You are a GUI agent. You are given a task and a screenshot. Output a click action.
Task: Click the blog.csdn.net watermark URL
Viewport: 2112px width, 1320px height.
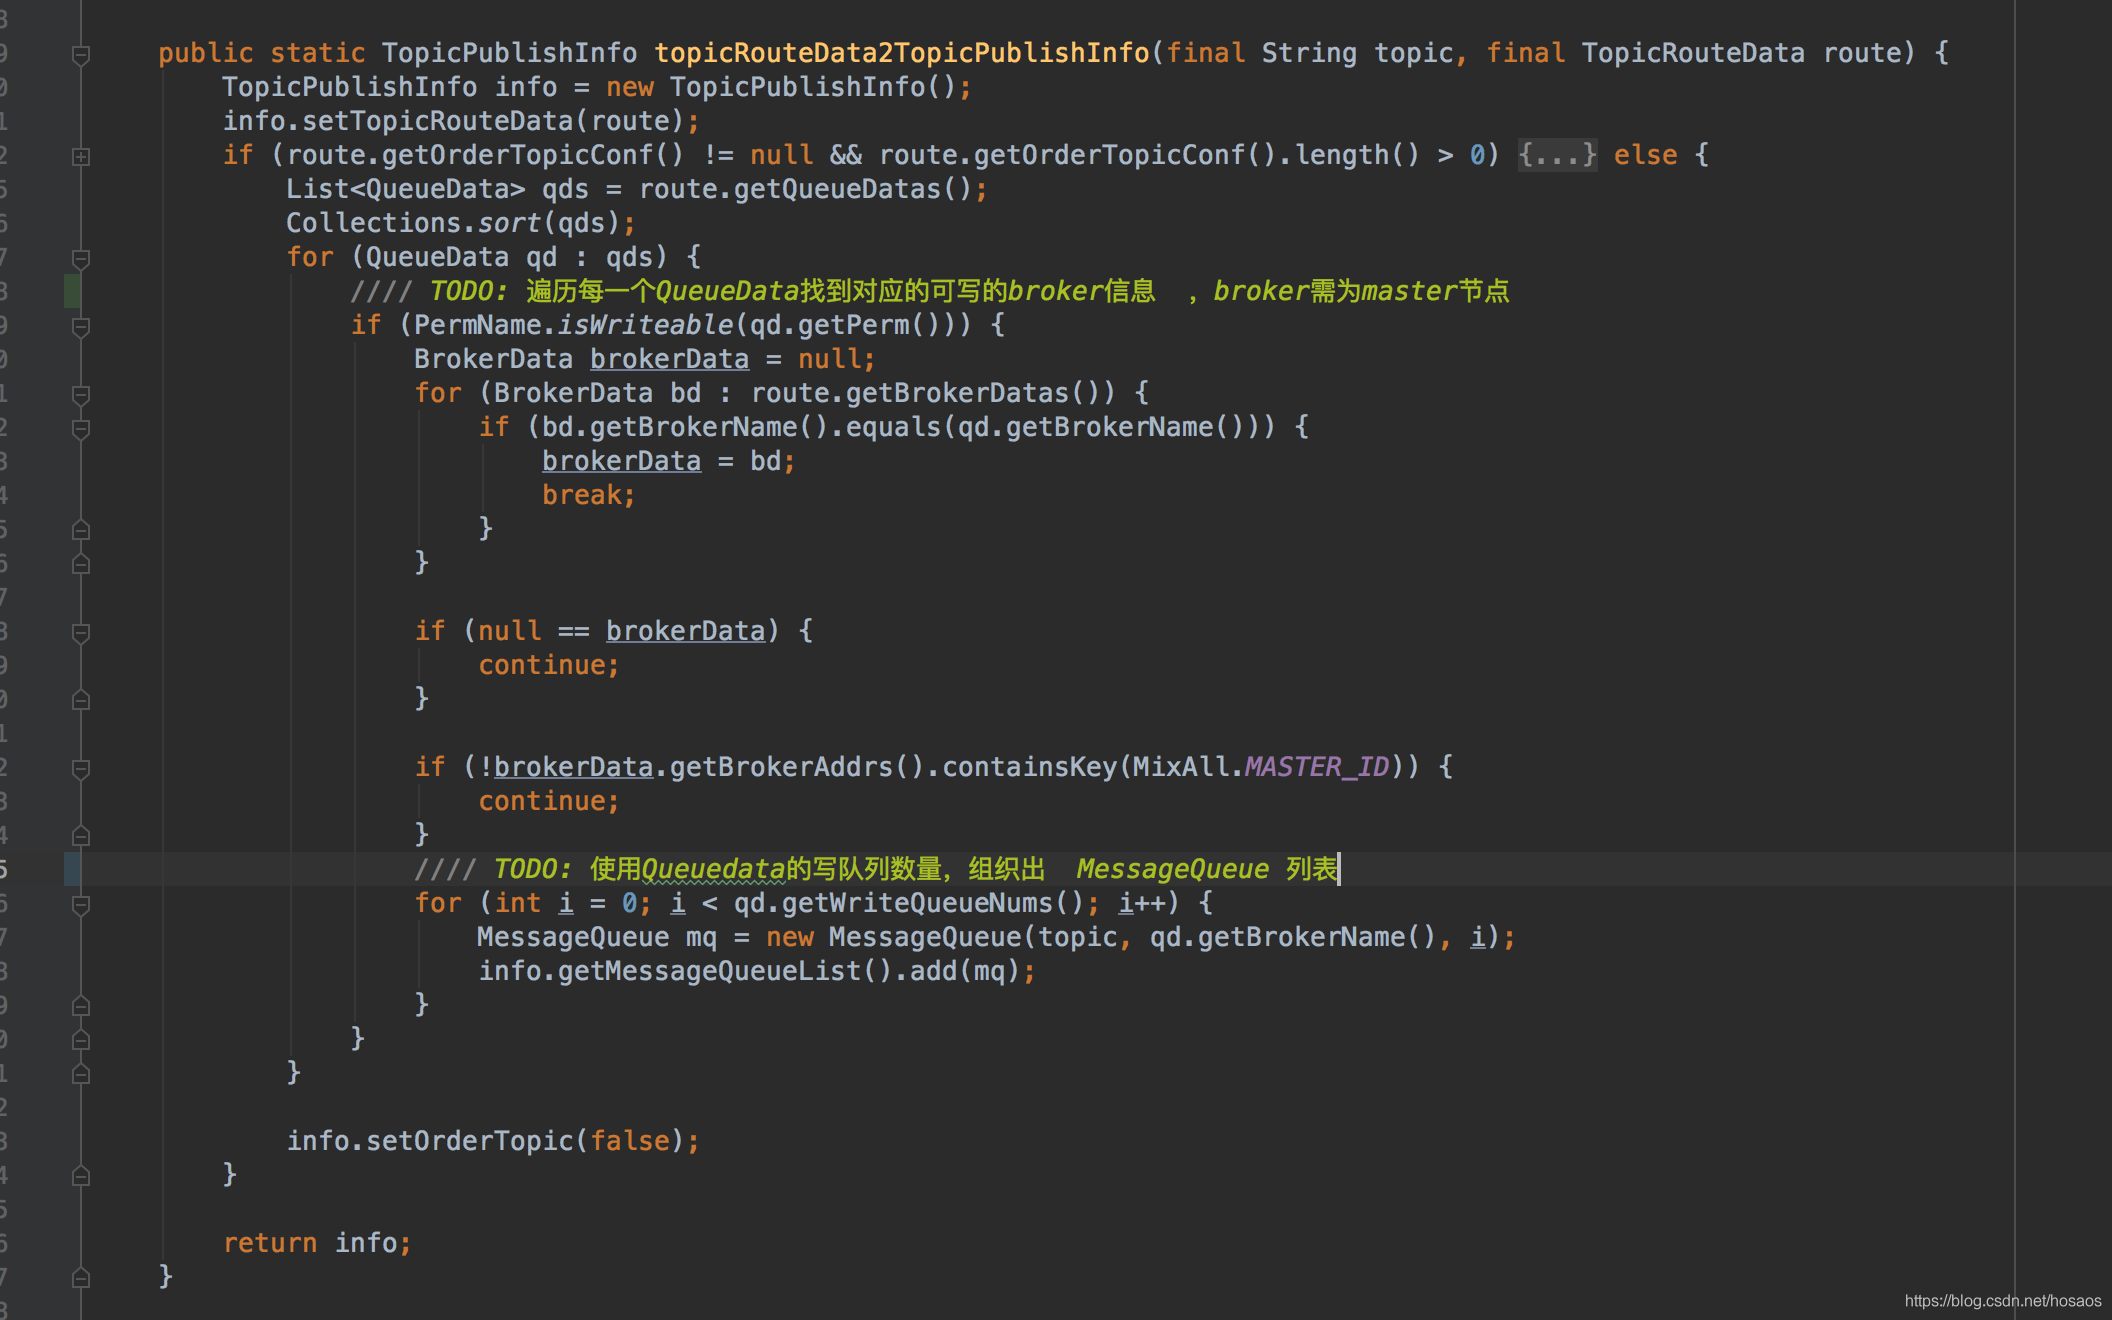[x=2002, y=1300]
